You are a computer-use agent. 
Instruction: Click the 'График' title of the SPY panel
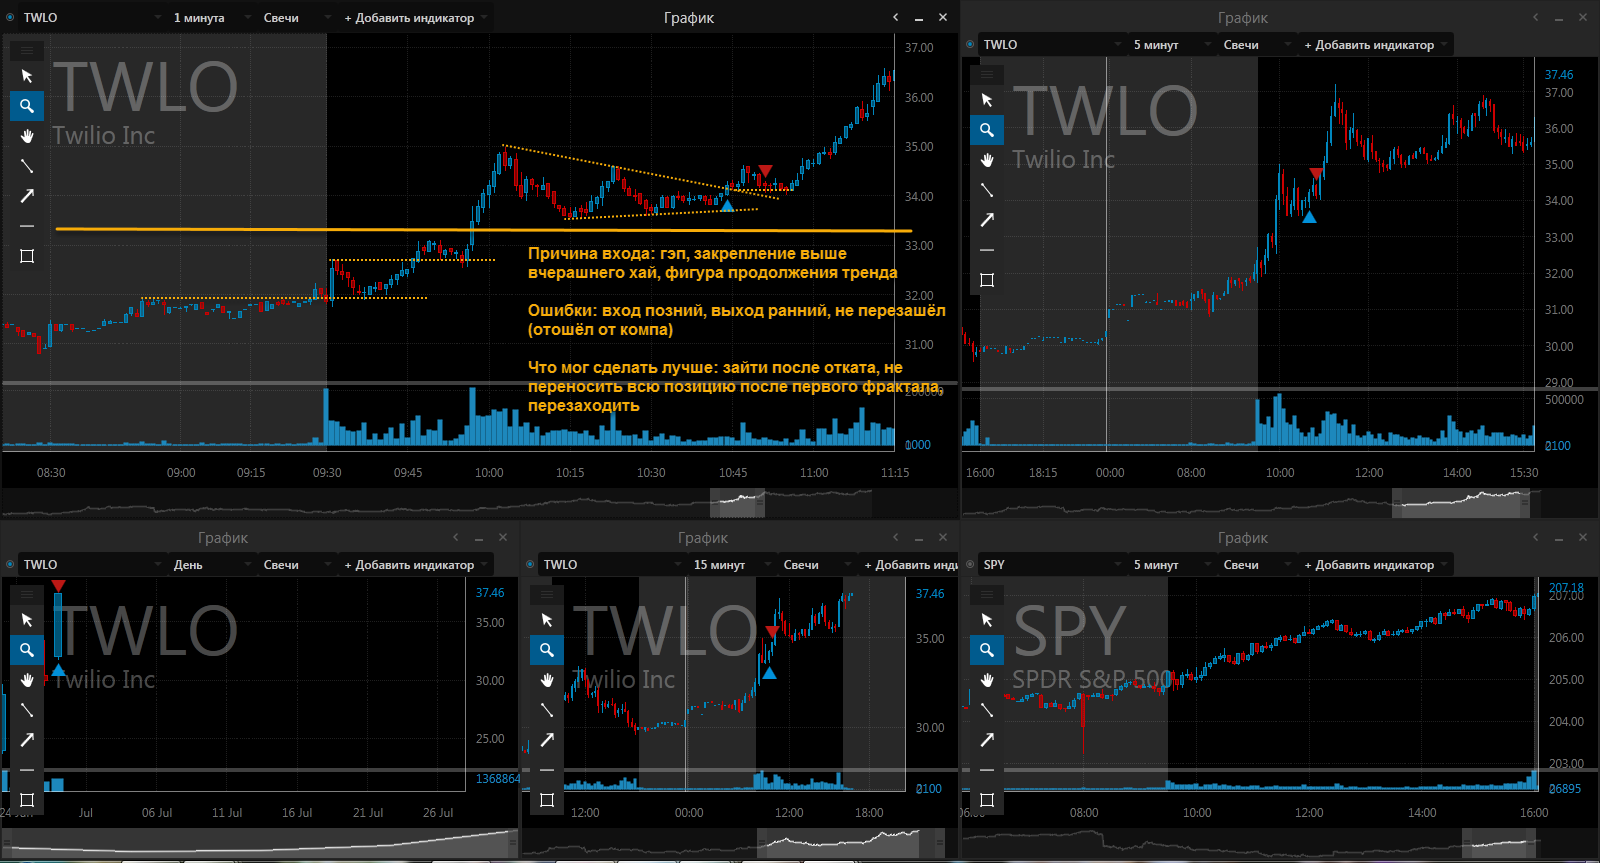[1243, 537]
